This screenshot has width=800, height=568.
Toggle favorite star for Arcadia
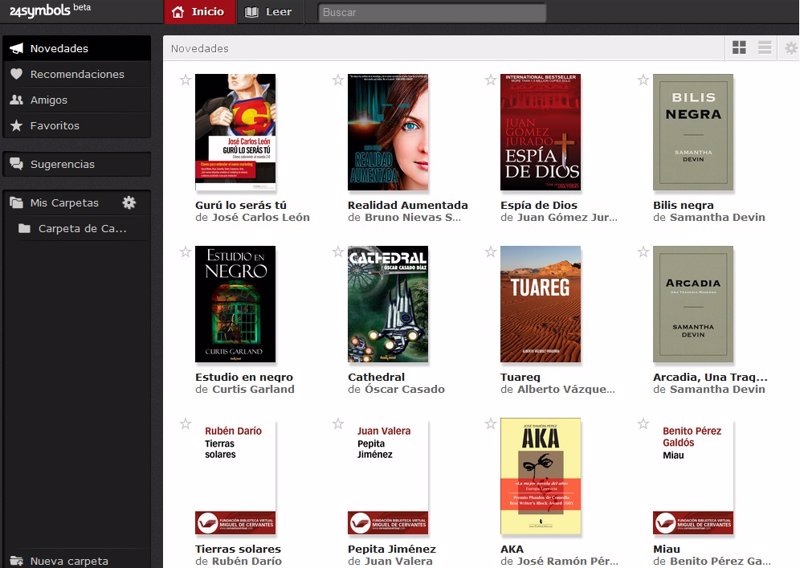tap(643, 252)
